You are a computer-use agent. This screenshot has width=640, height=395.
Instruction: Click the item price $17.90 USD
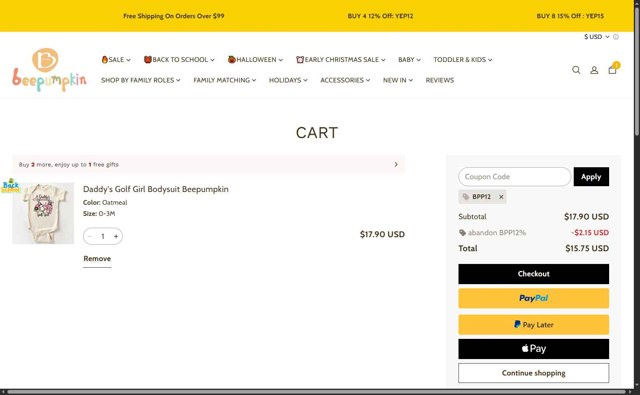pyautogui.click(x=382, y=234)
